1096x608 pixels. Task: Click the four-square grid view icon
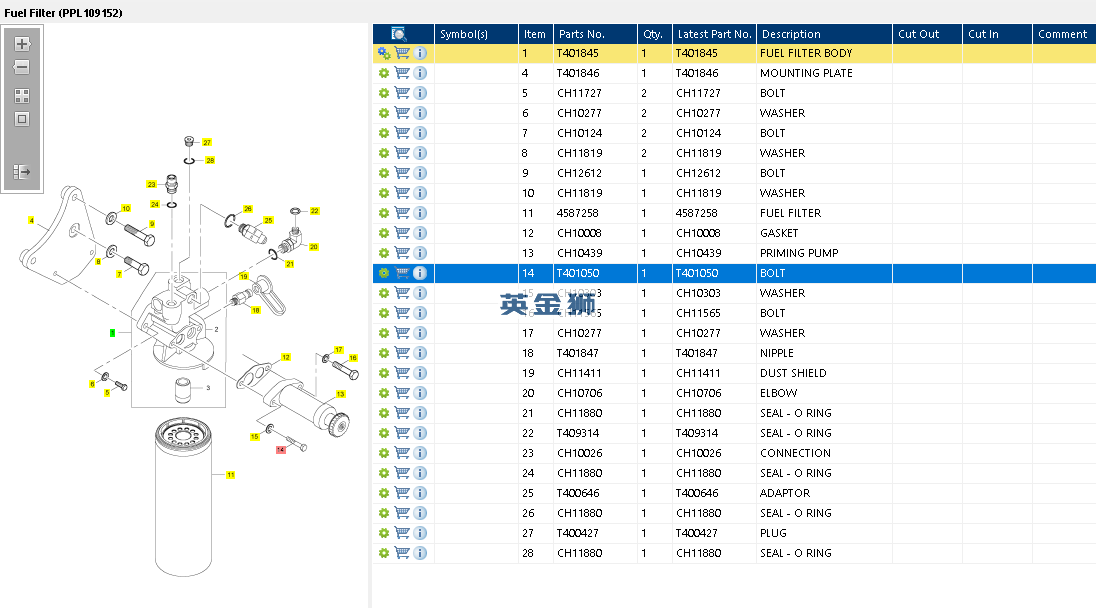[22, 96]
